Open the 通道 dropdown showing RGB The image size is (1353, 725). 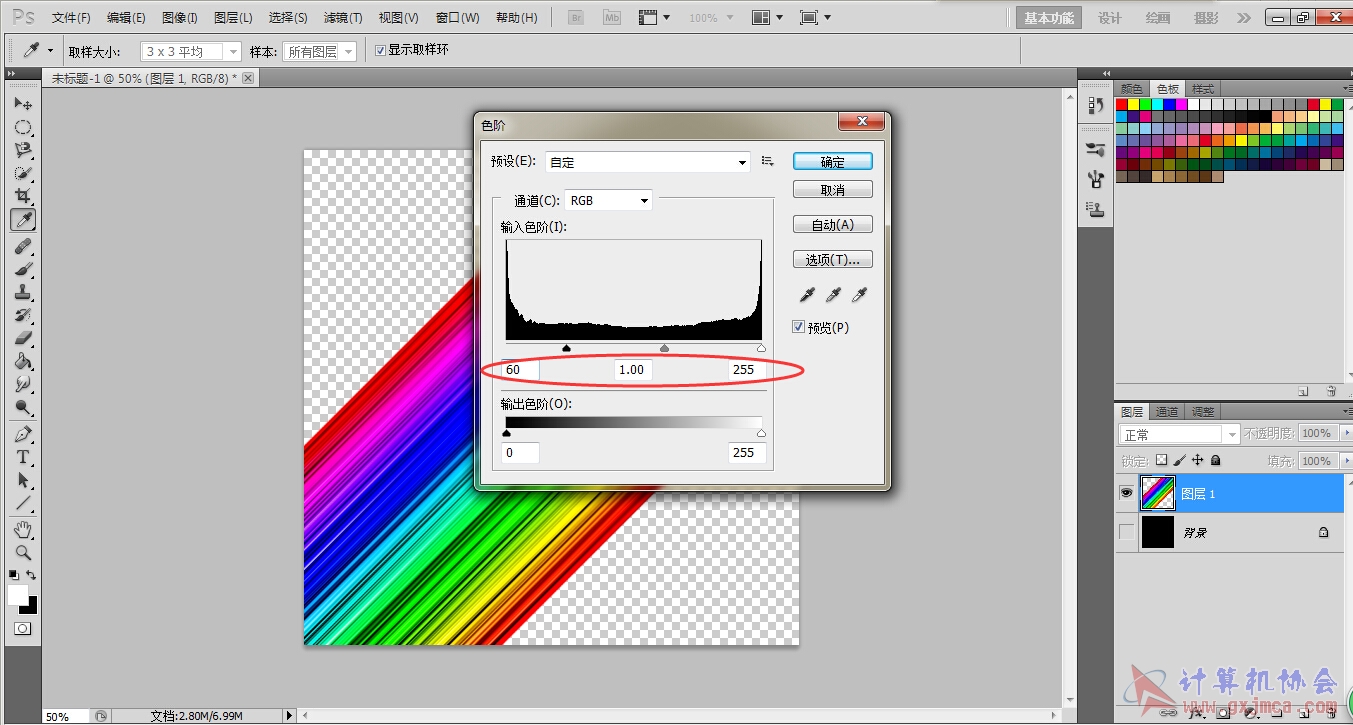609,200
